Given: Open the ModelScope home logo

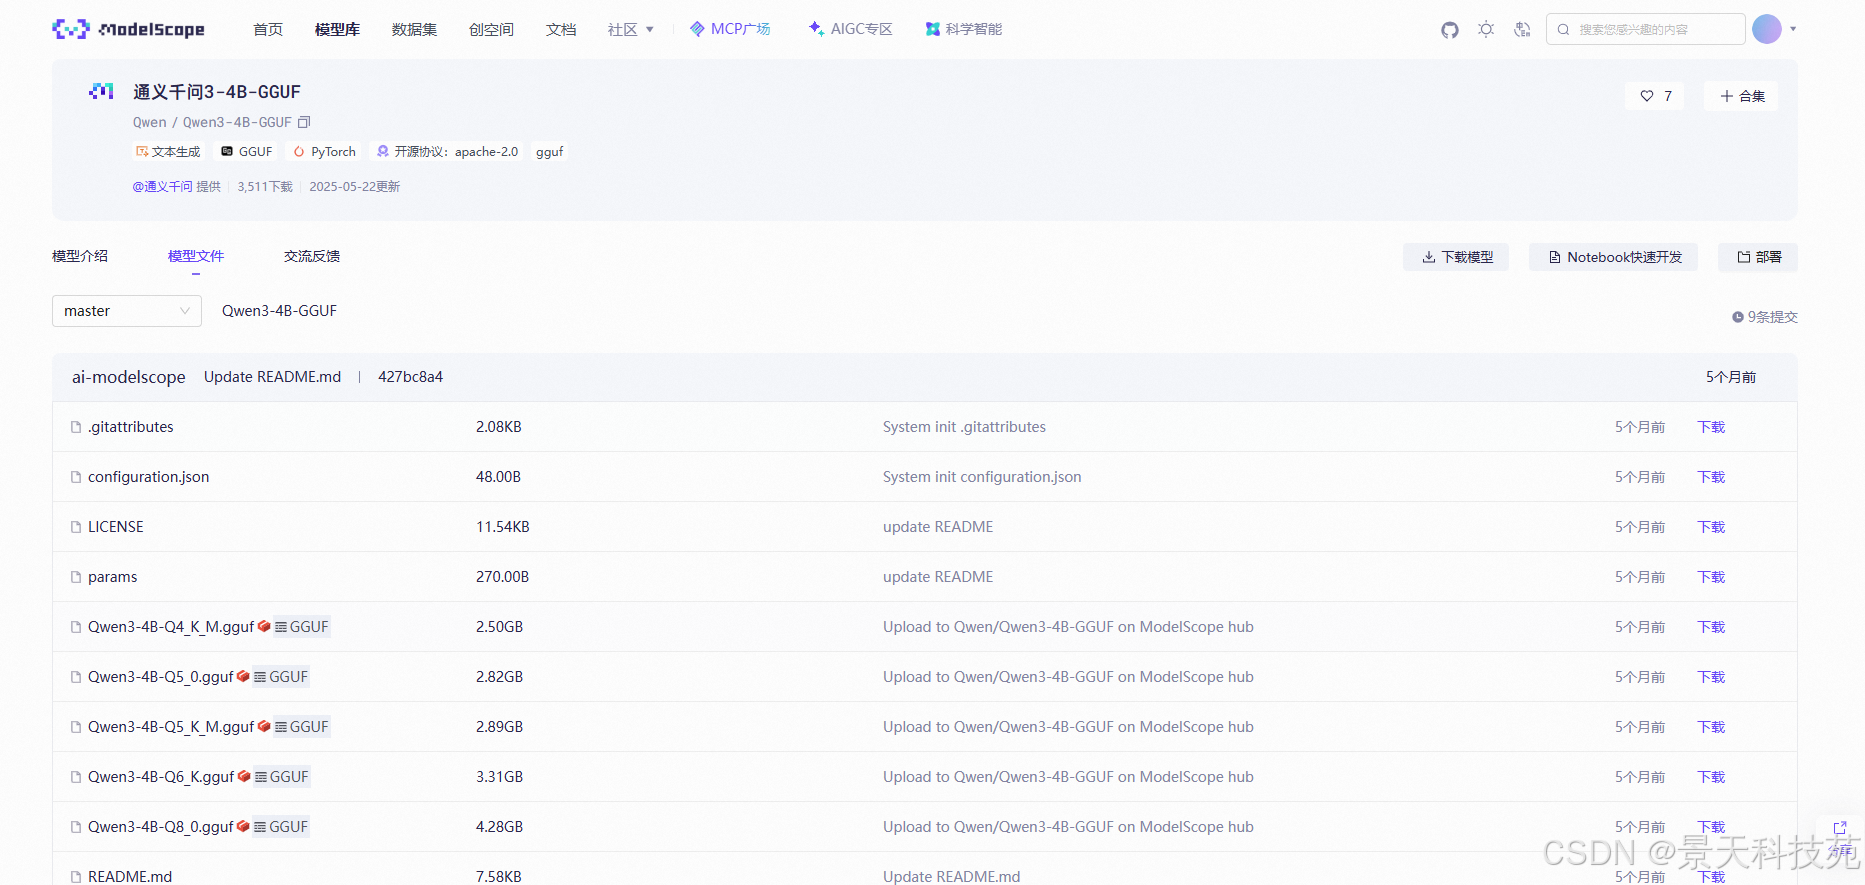Looking at the screenshot, I should point(128,29).
